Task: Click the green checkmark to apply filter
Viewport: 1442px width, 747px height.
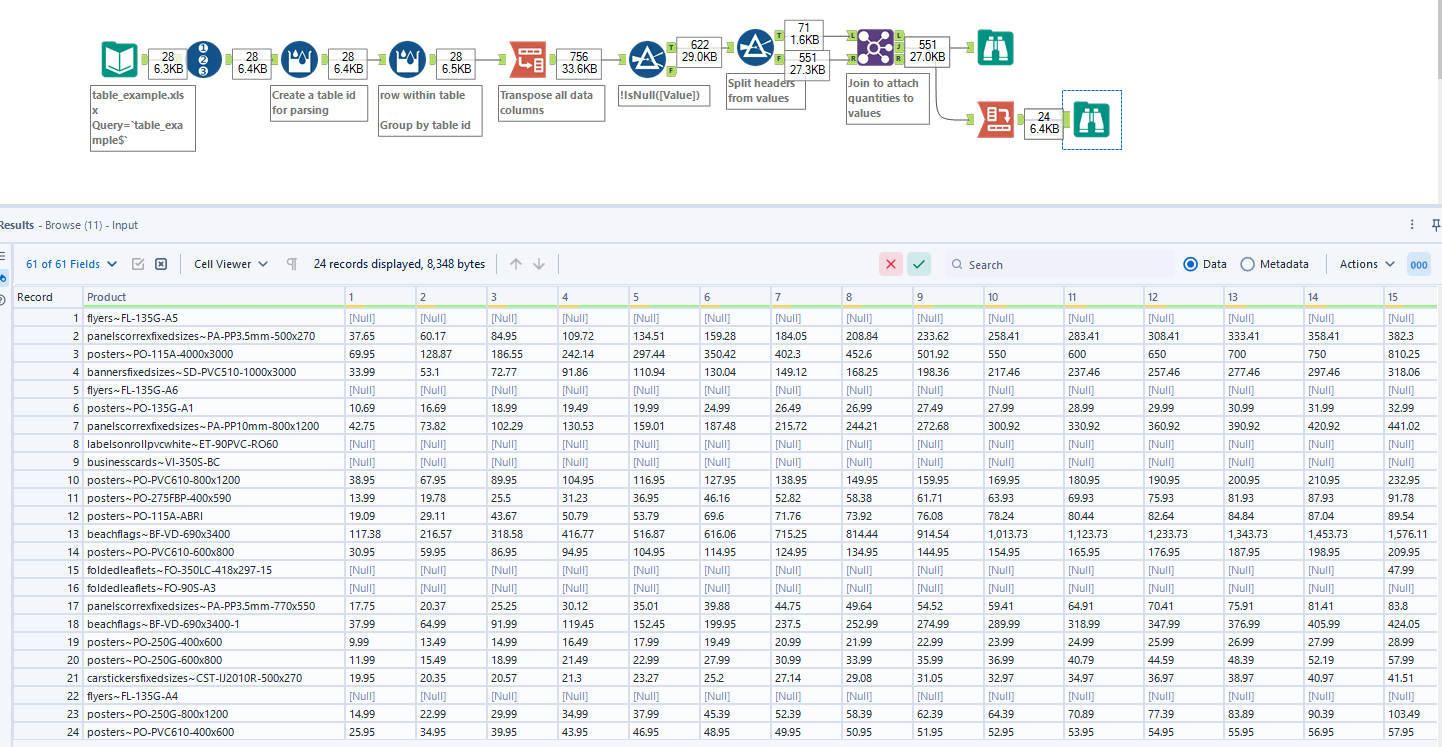Action: tap(919, 263)
